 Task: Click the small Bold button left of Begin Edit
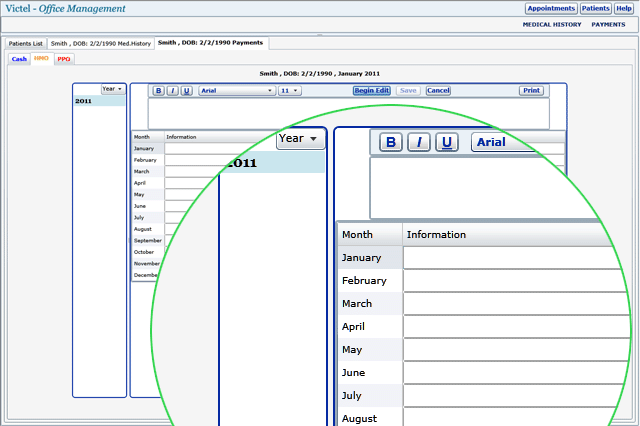pyautogui.click(x=158, y=91)
